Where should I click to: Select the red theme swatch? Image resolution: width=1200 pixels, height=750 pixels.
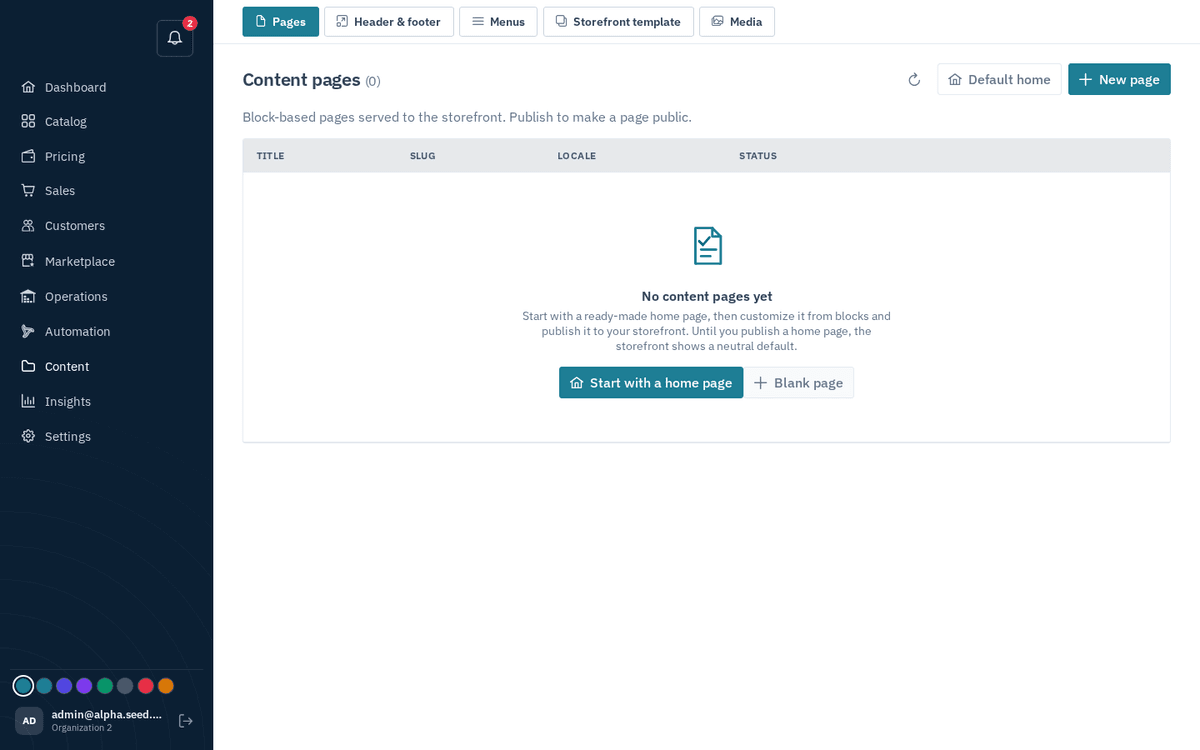coord(145,686)
